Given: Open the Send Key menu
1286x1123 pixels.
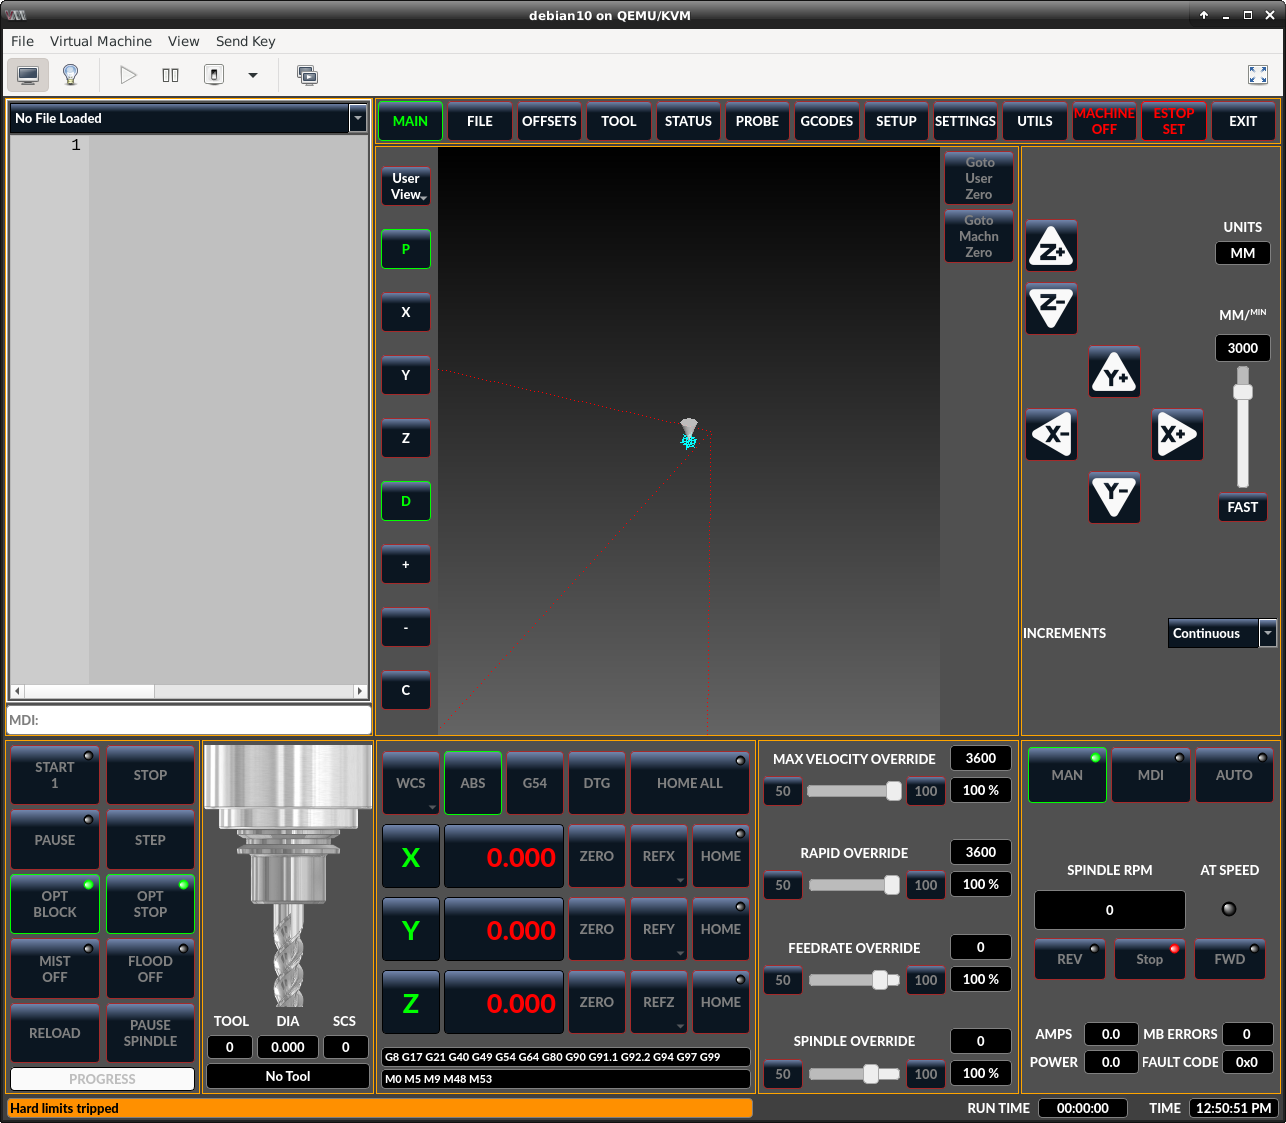Looking at the screenshot, I should (x=245, y=41).
